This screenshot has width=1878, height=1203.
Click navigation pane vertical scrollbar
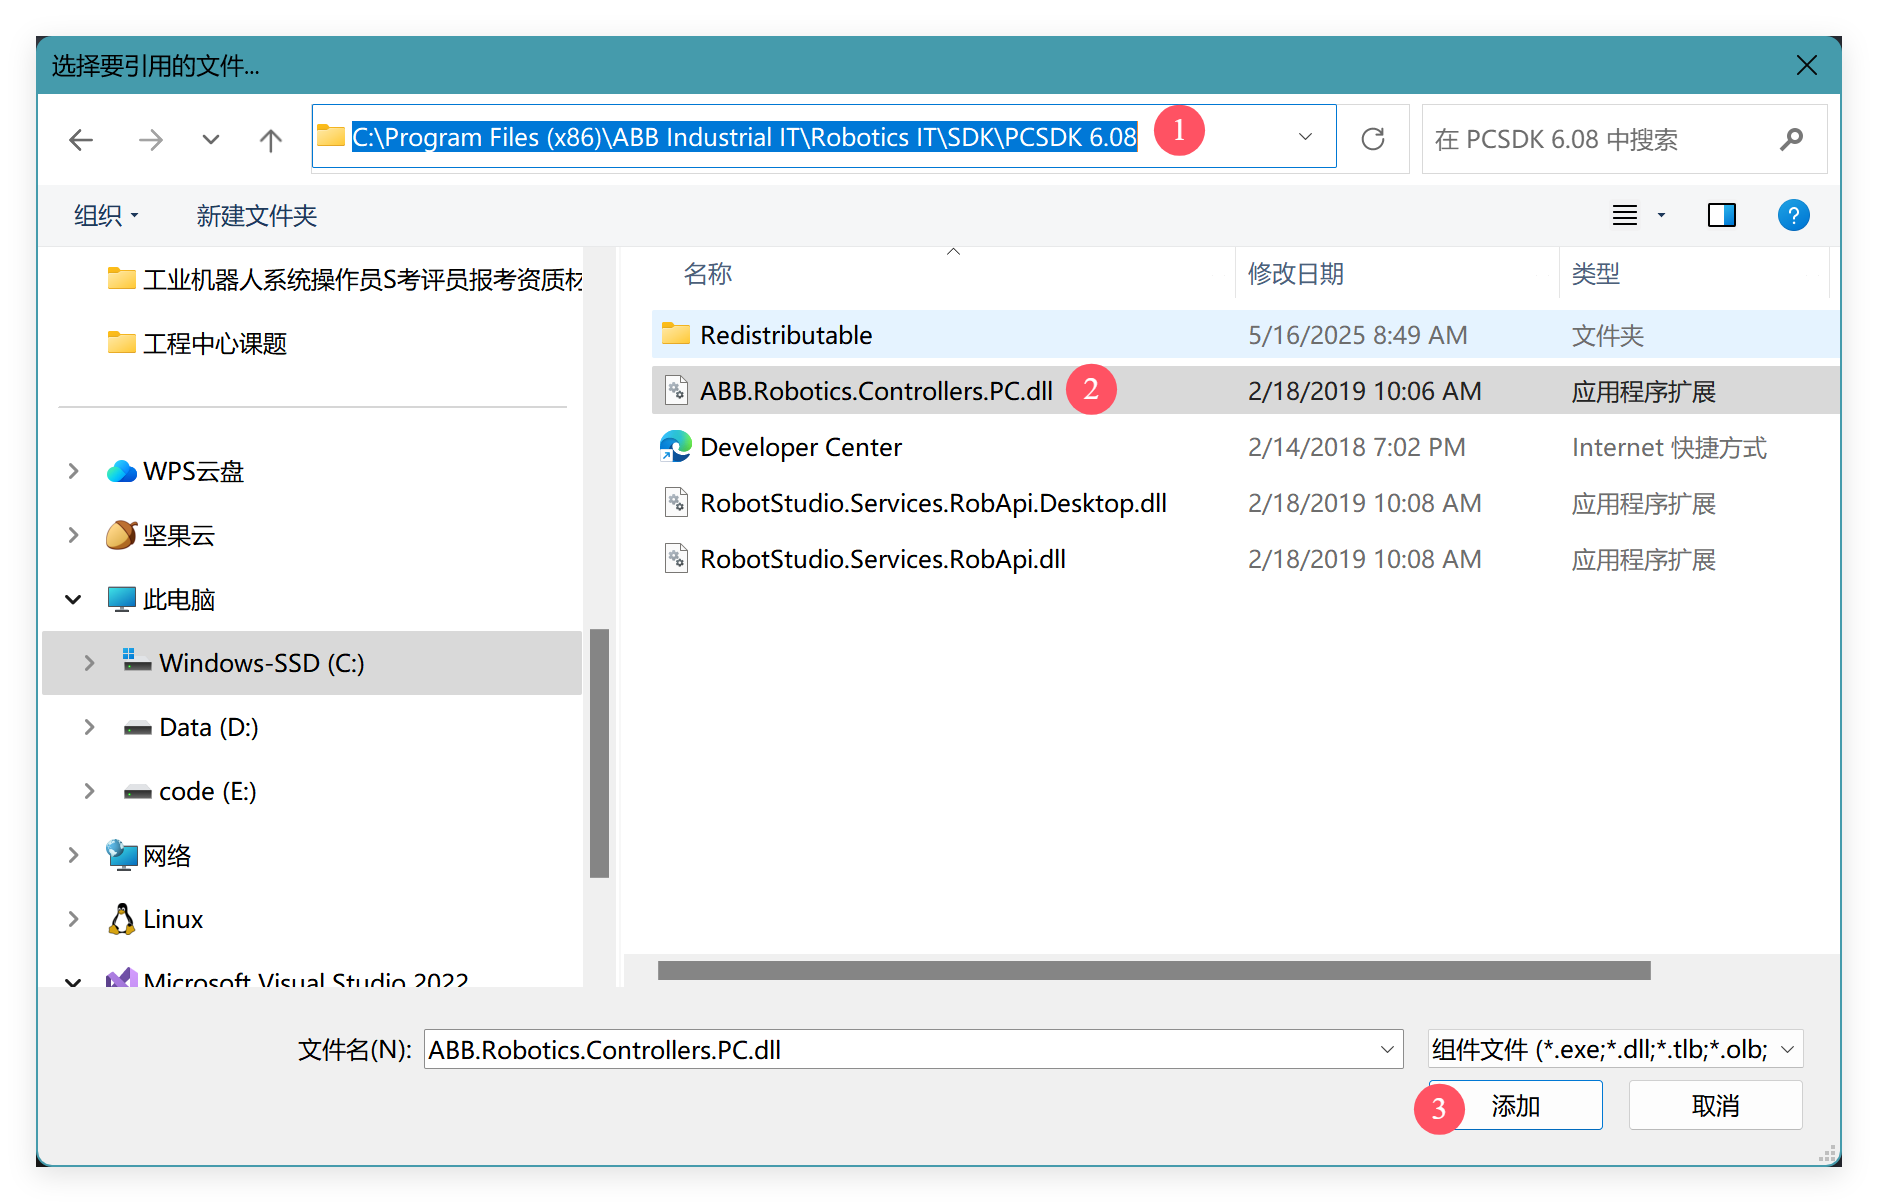pyautogui.click(x=599, y=752)
